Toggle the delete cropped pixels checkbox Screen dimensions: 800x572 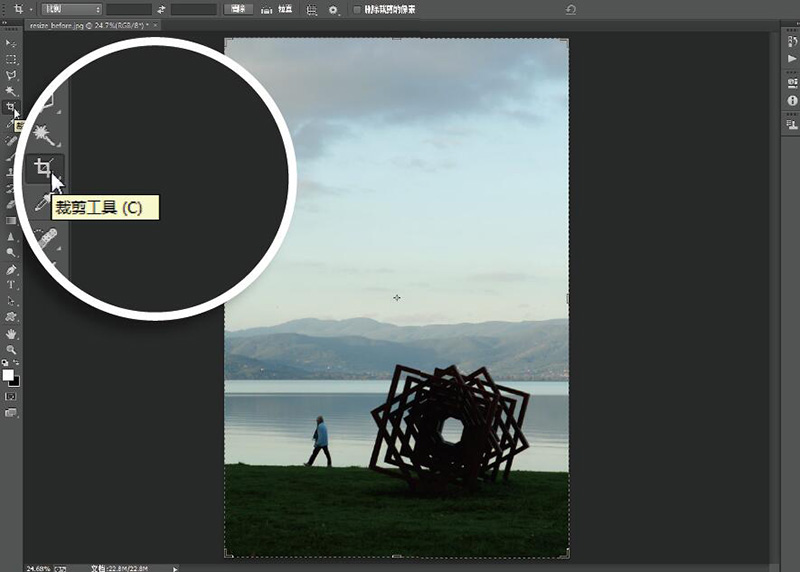click(x=358, y=9)
